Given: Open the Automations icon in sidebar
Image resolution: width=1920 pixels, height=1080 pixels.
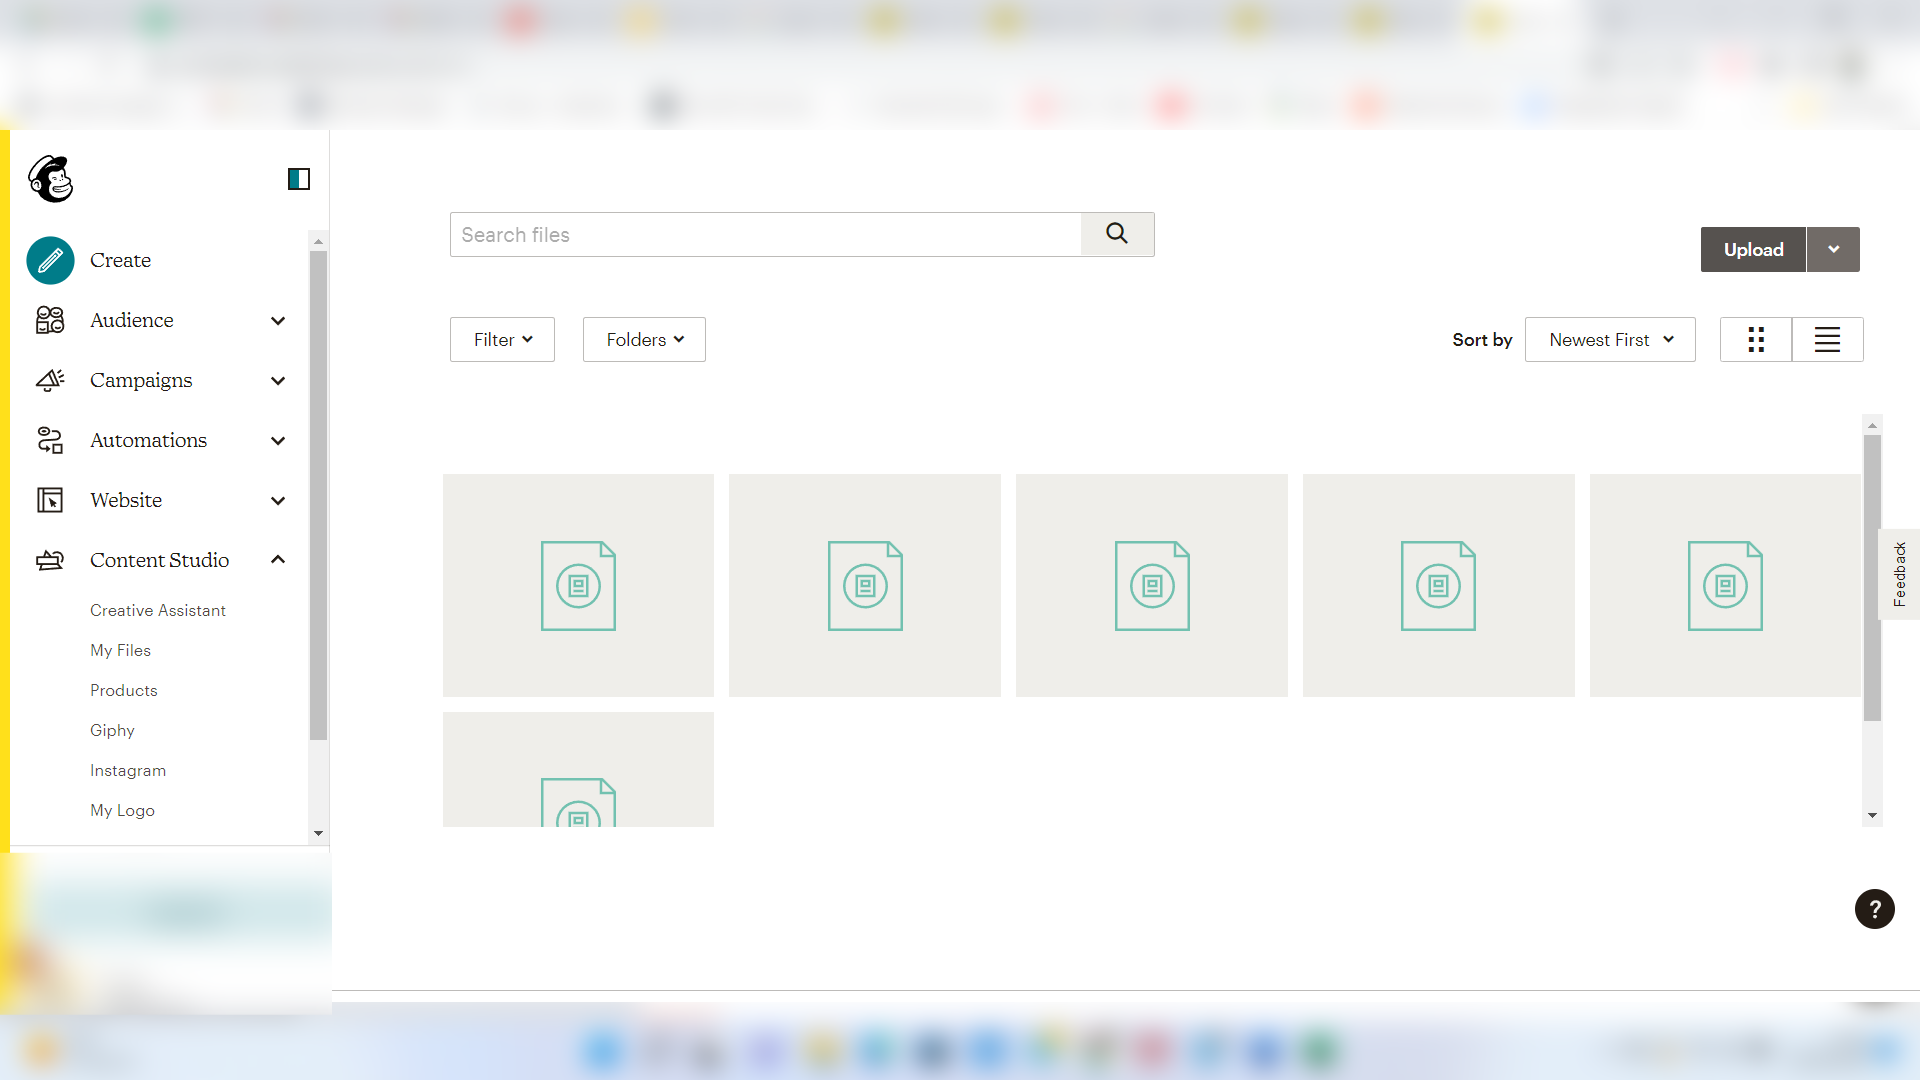Looking at the screenshot, I should (x=50, y=440).
